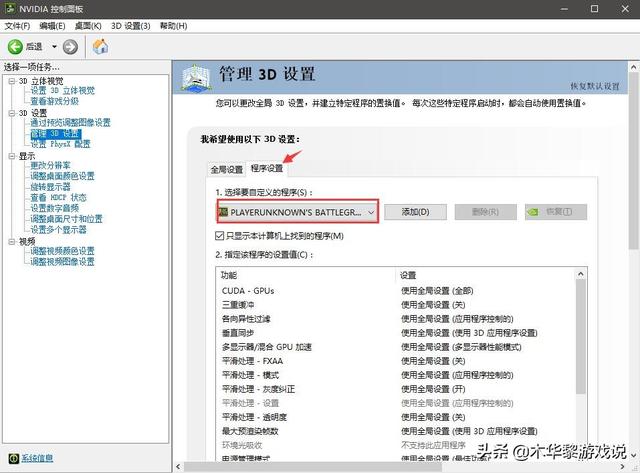
Task: Click the 恢复(T) button
Action: [556, 212]
